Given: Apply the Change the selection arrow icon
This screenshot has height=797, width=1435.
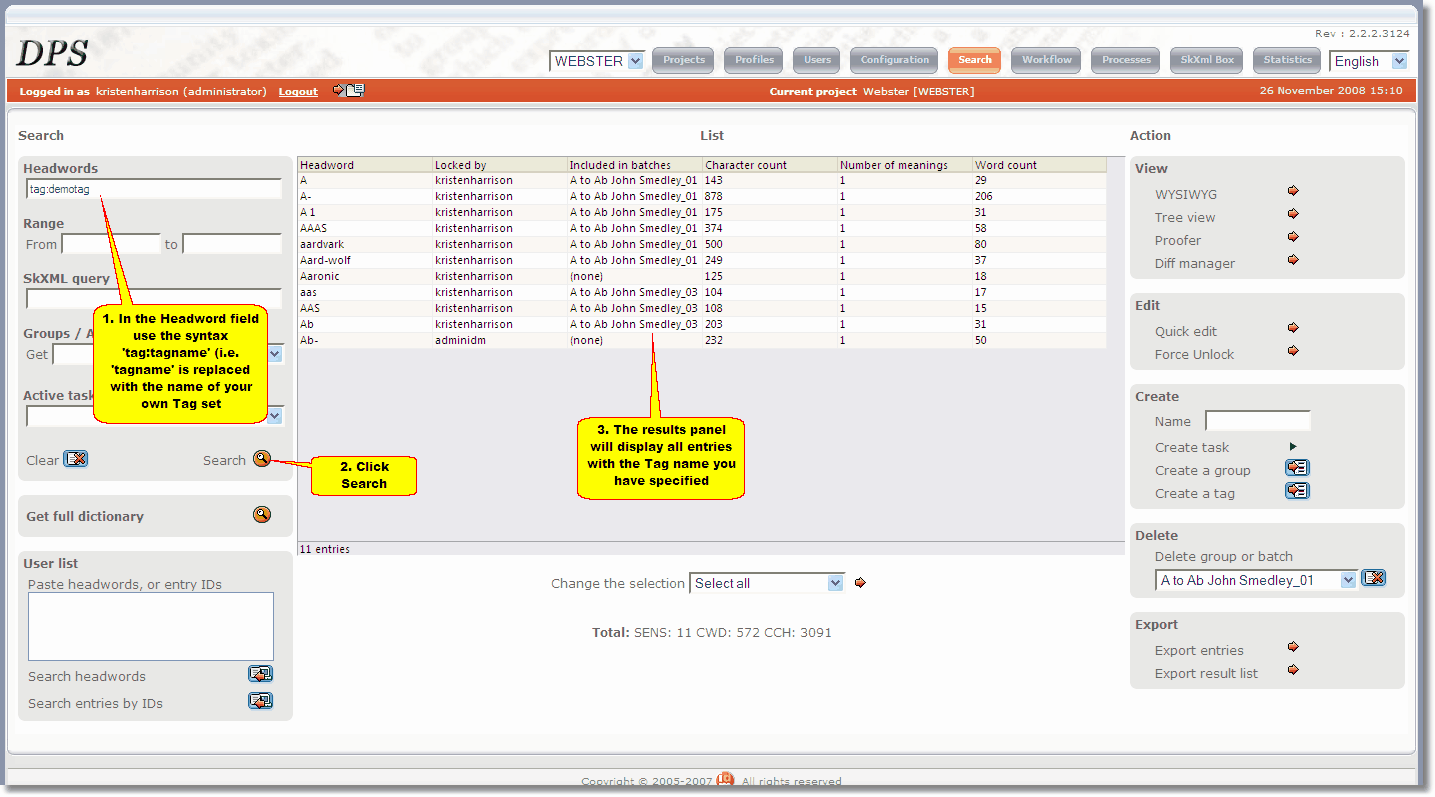Looking at the screenshot, I should point(860,583).
